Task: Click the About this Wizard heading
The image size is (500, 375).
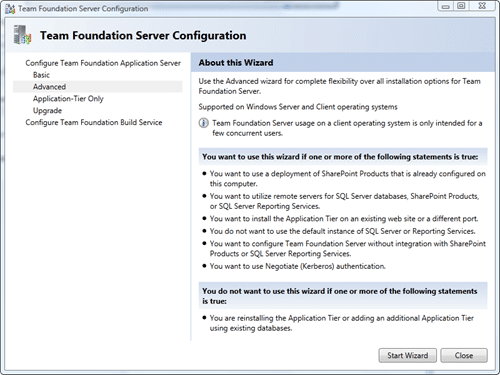Action: 236,63
